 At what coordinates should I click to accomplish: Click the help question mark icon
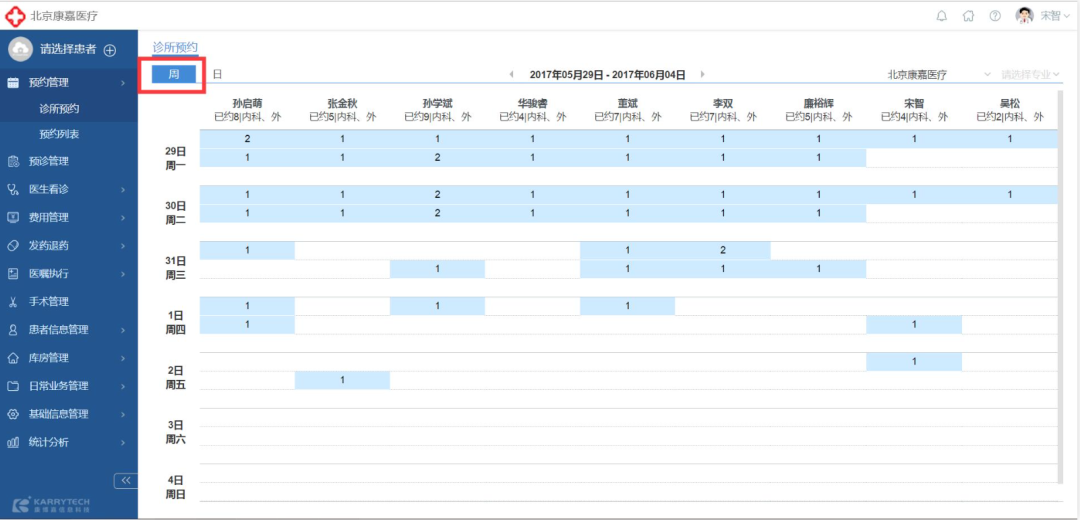click(995, 16)
